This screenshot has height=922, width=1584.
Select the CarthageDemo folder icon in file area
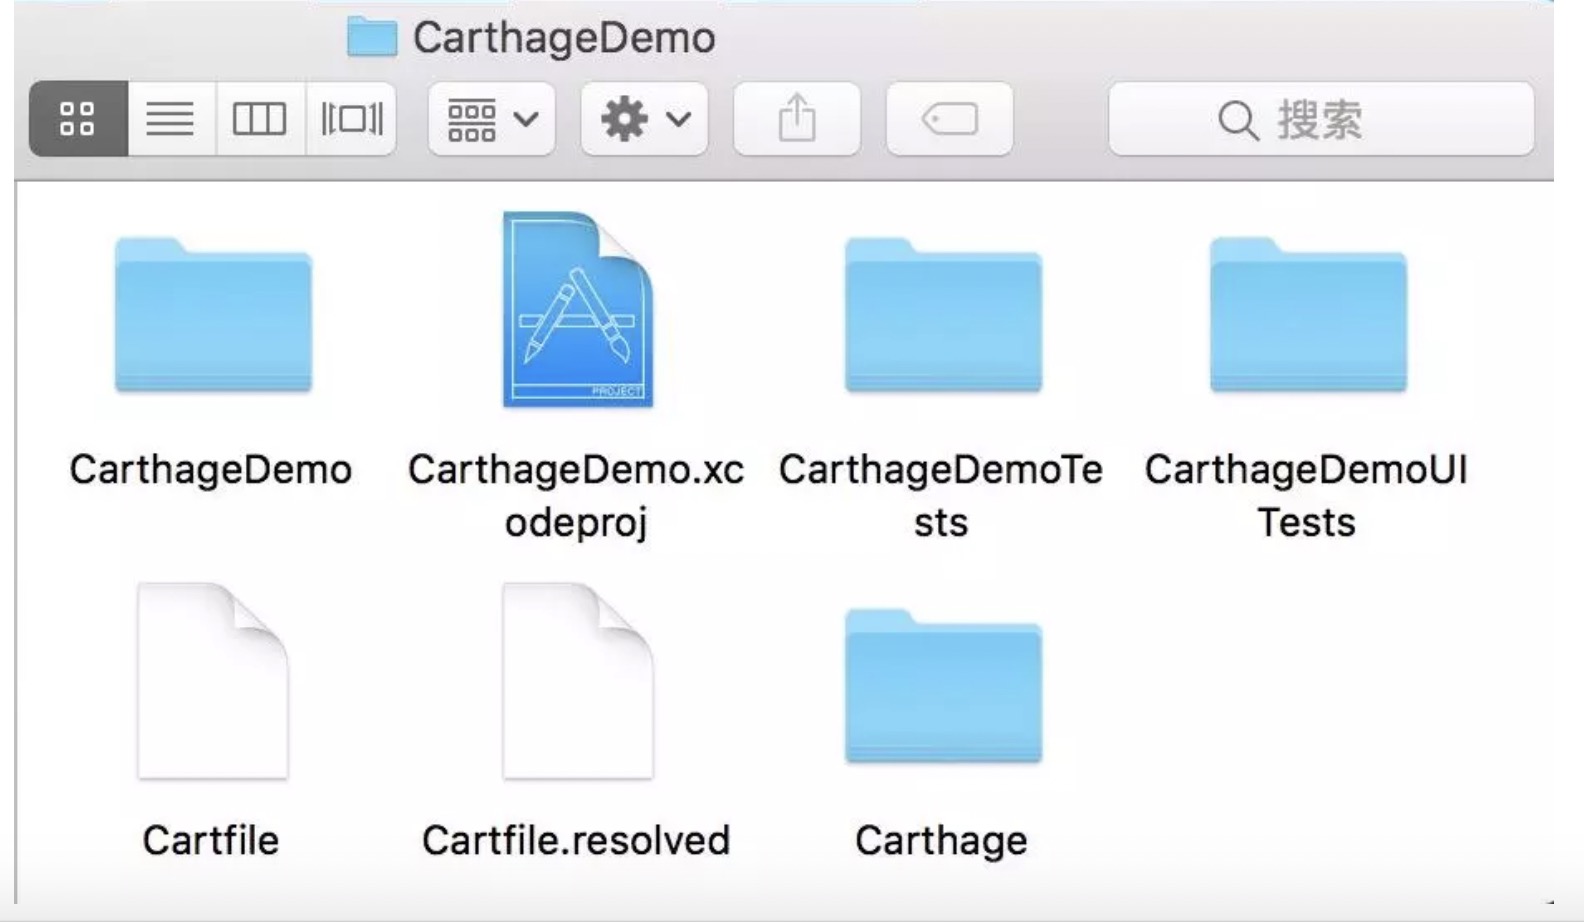click(213, 315)
